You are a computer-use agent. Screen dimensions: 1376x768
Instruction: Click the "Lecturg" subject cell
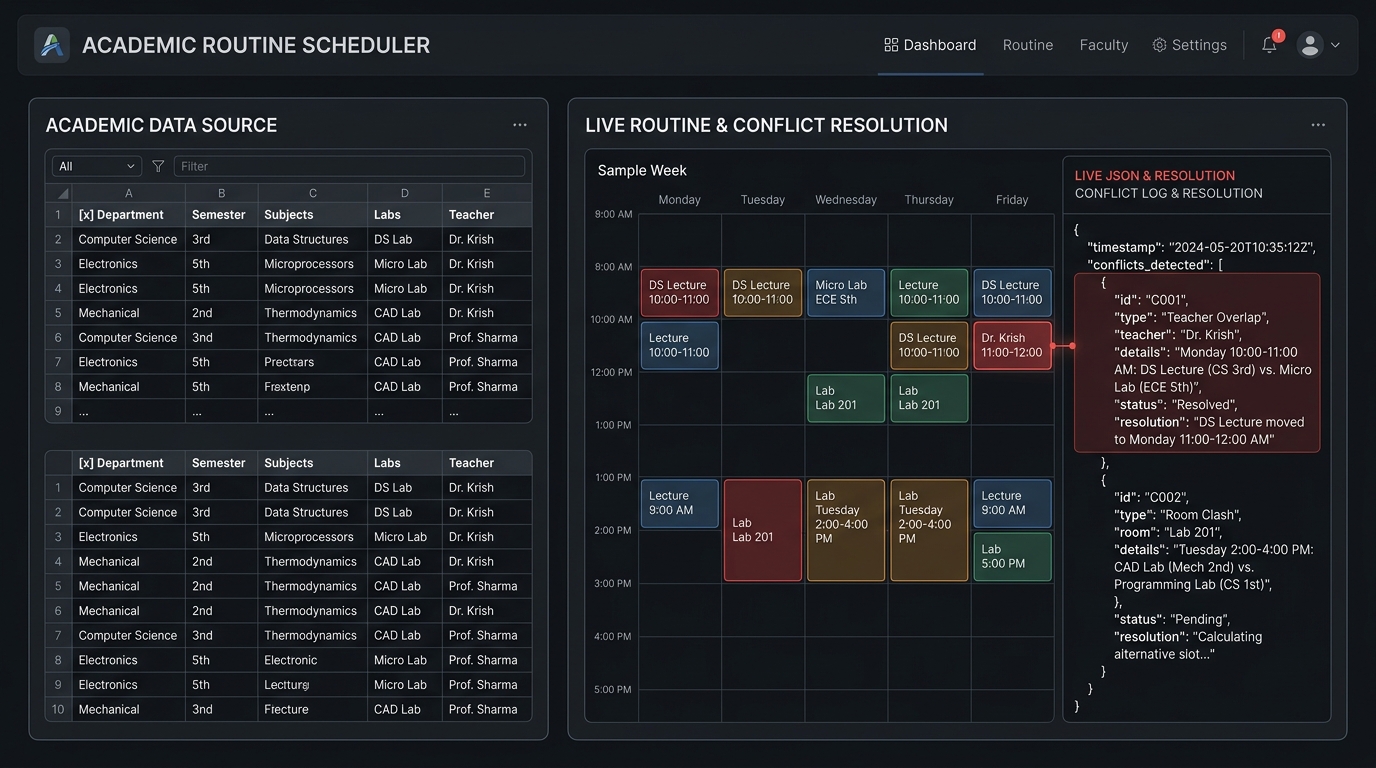[313, 685]
